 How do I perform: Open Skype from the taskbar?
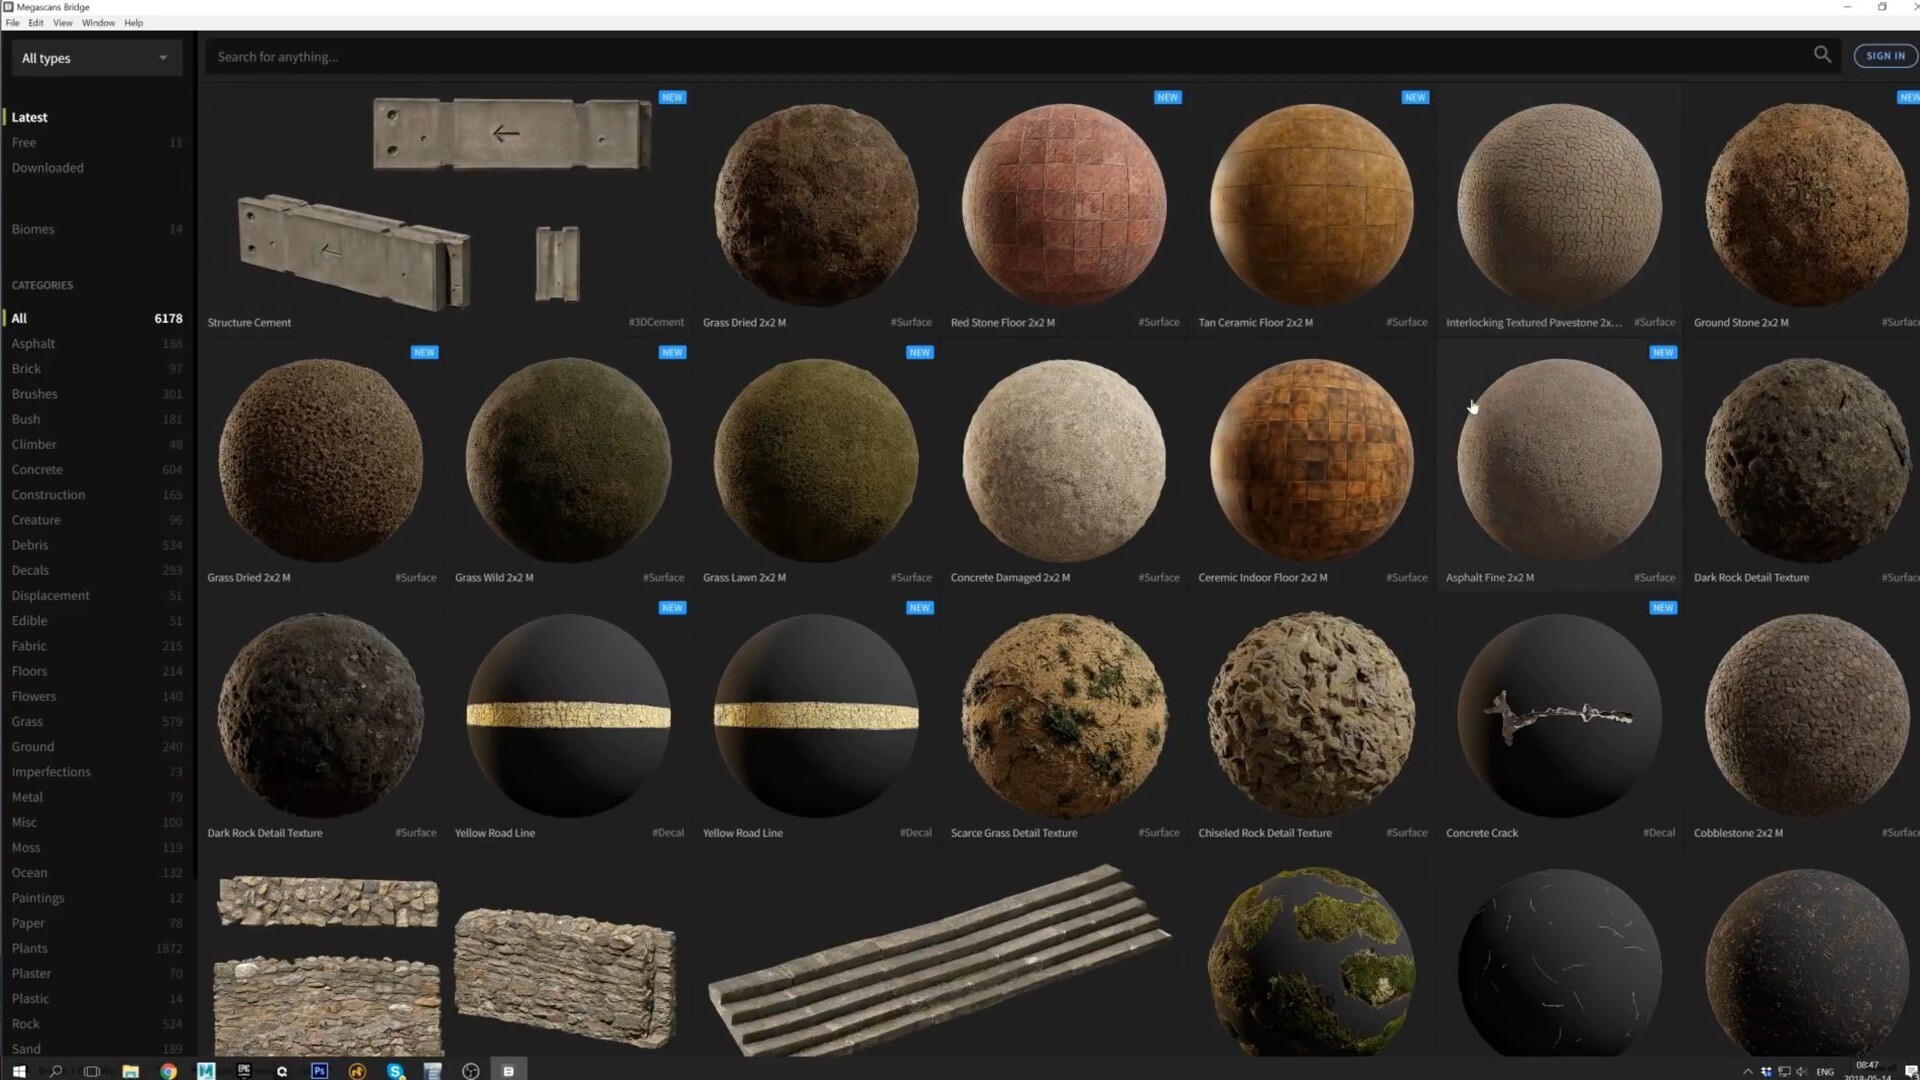[x=395, y=1071]
